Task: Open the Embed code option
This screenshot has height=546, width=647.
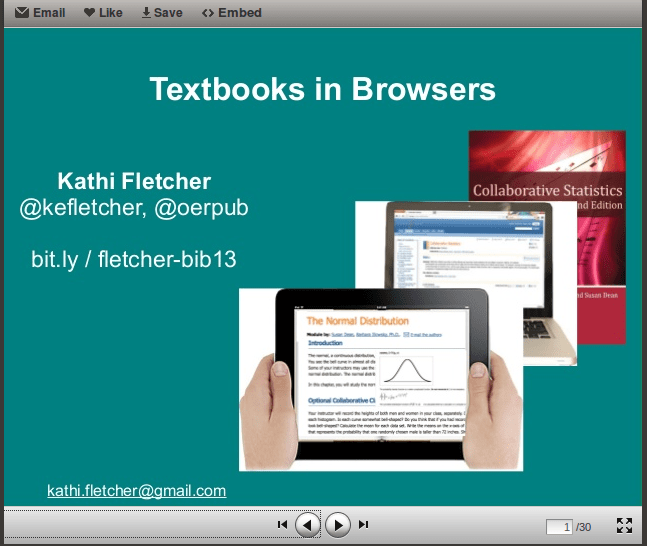Action: coord(231,13)
